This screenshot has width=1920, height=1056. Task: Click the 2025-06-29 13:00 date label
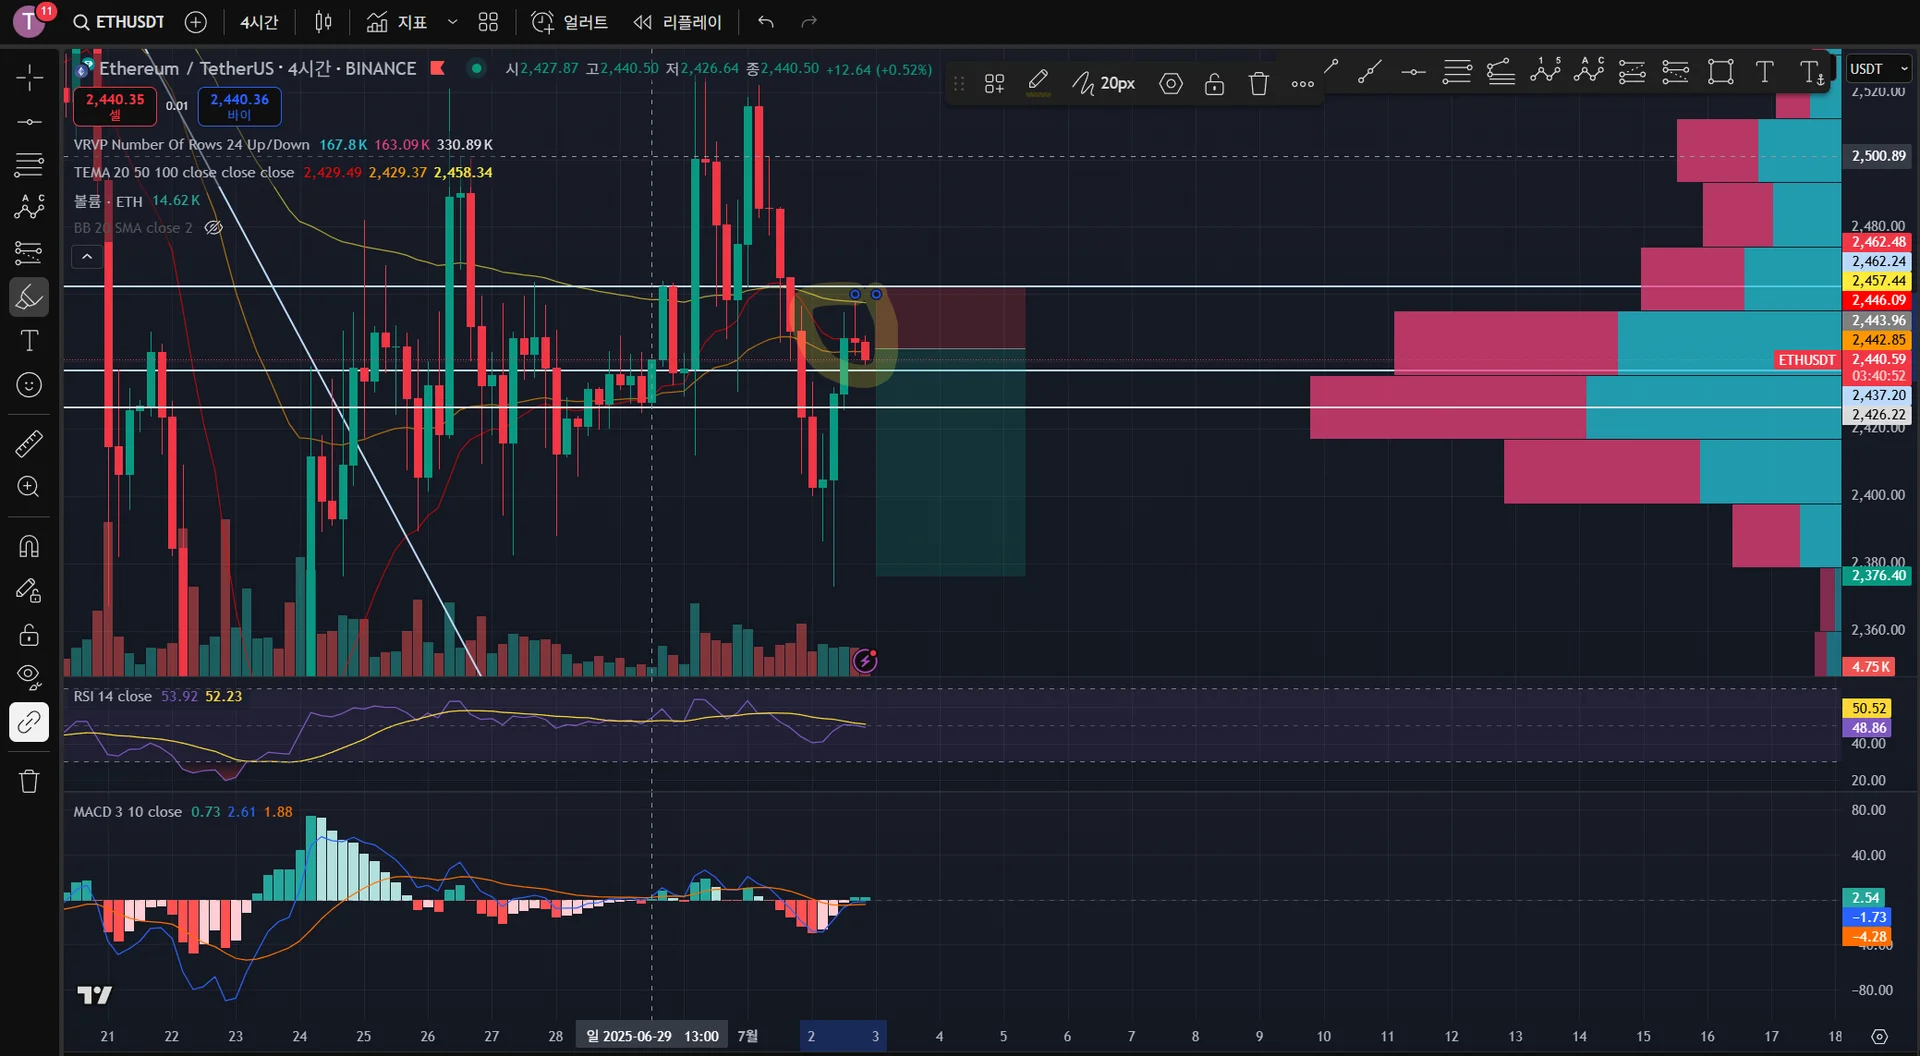[x=651, y=1036]
